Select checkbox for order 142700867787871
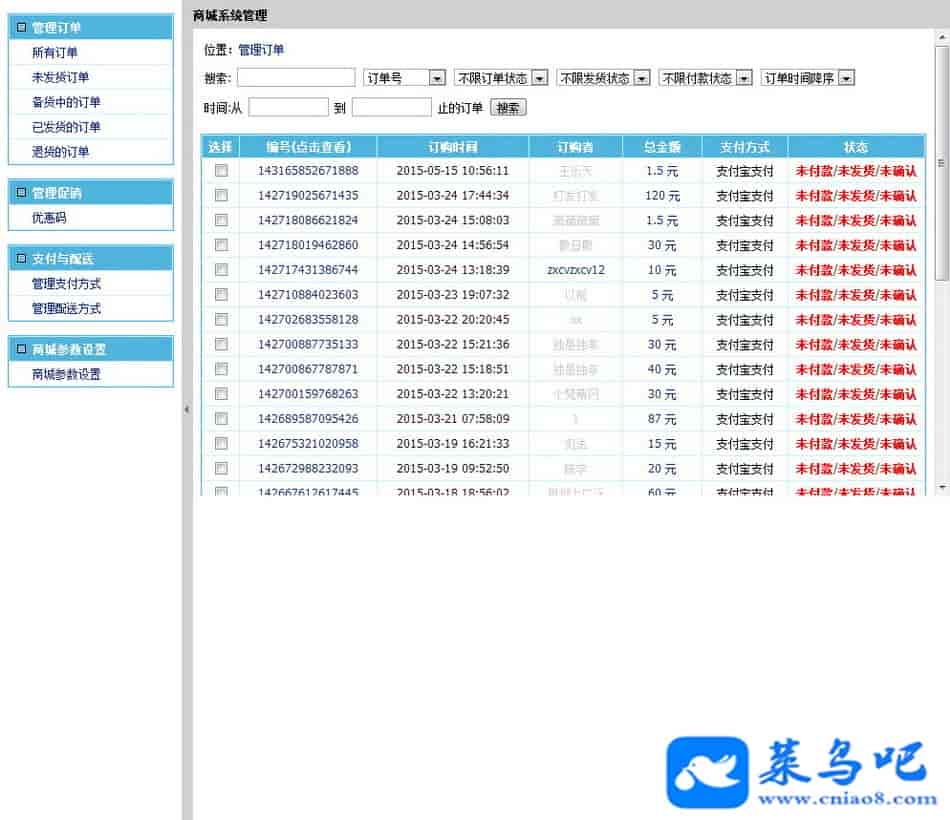The width and height of the screenshot is (950, 820). tap(221, 369)
